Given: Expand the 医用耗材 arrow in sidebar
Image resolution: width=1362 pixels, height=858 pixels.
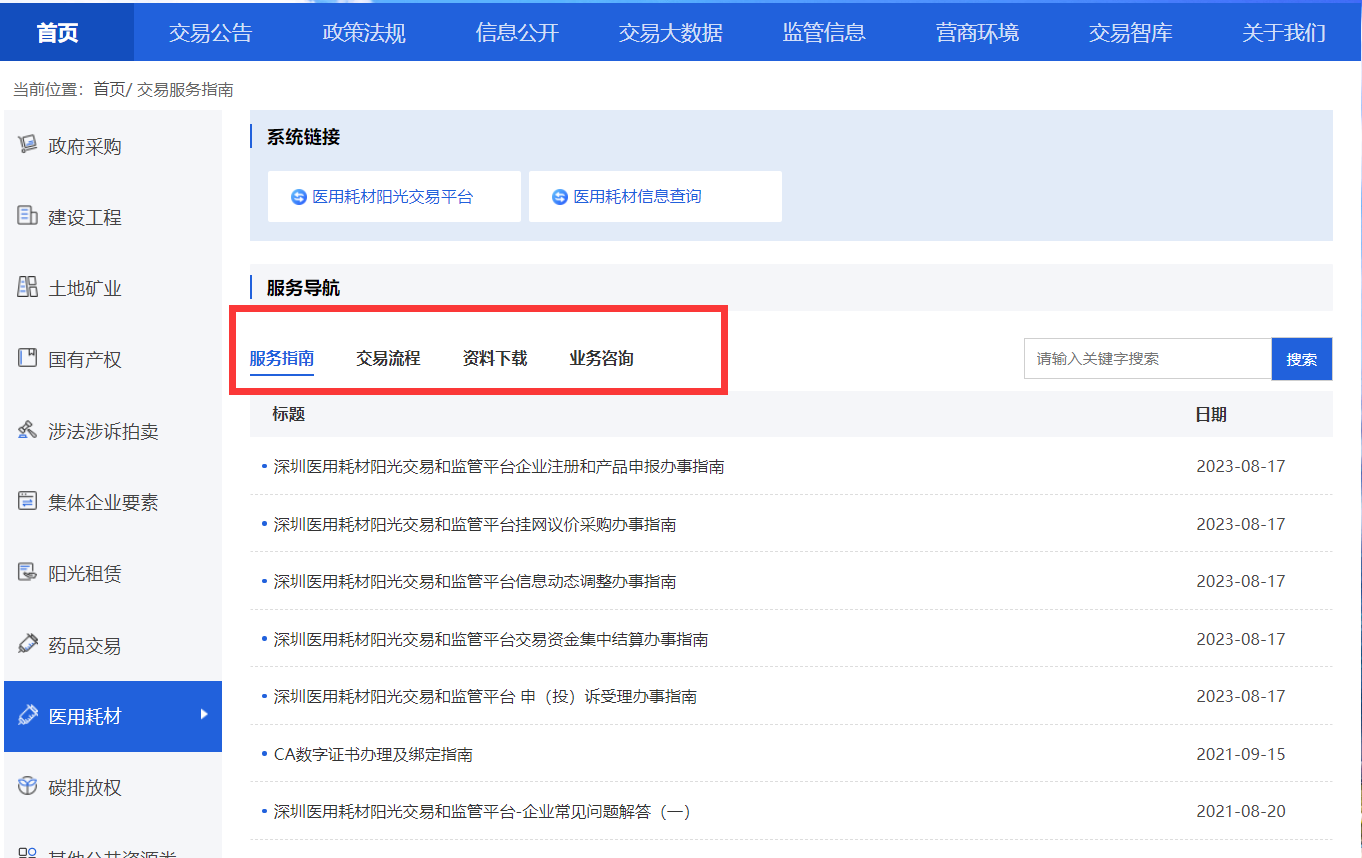Looking at the screenshot, I should point(204,714).
